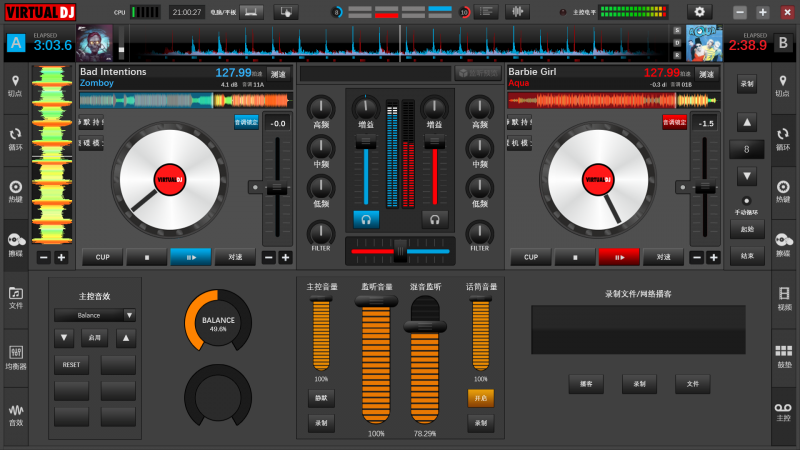Open the 视频 video tab
The height and width of the screenshot is (450, 800).
(x=784, y=299)
